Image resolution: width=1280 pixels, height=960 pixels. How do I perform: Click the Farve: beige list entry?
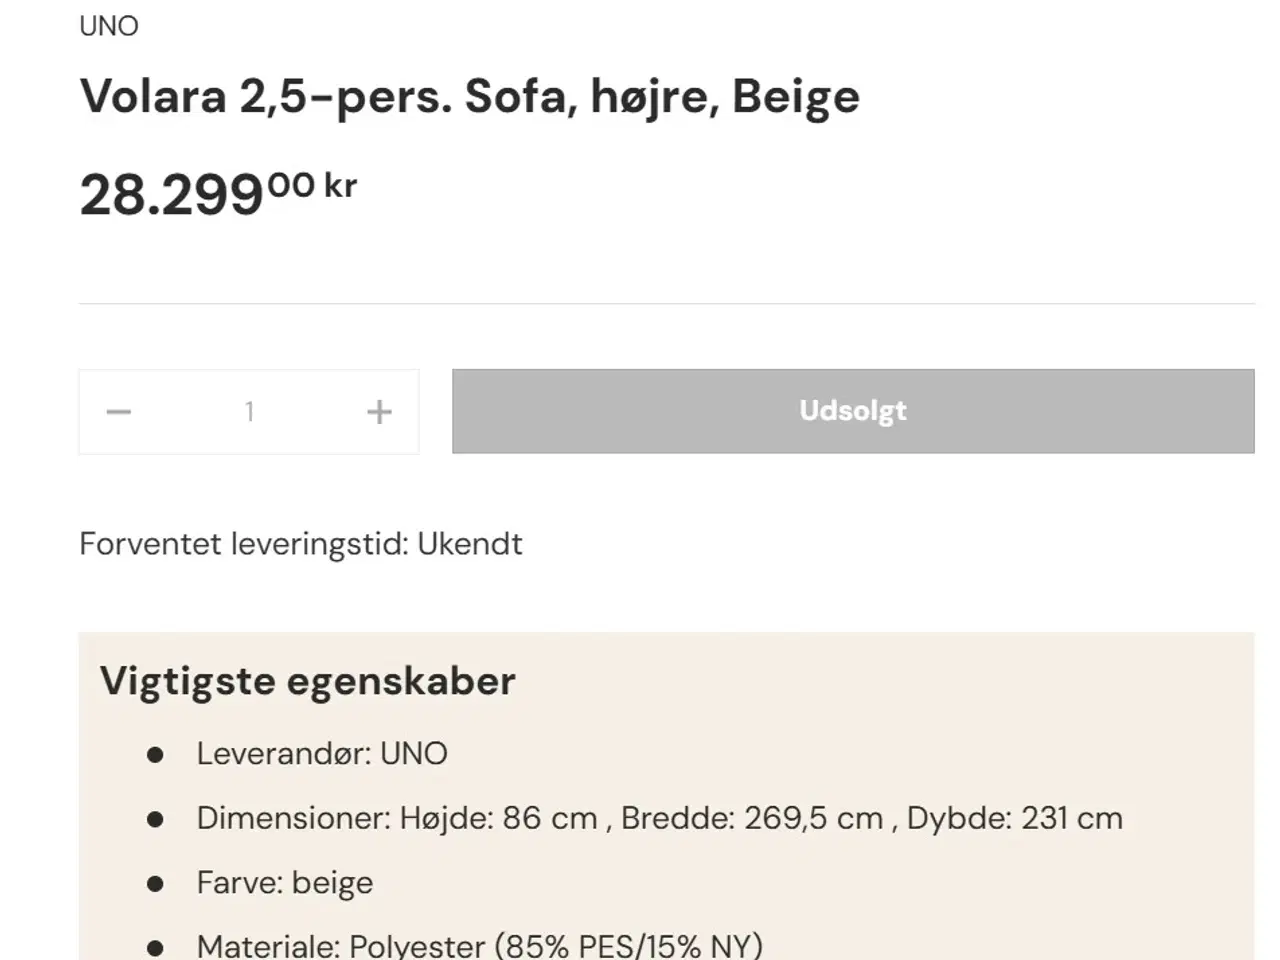tap(286, 882)
